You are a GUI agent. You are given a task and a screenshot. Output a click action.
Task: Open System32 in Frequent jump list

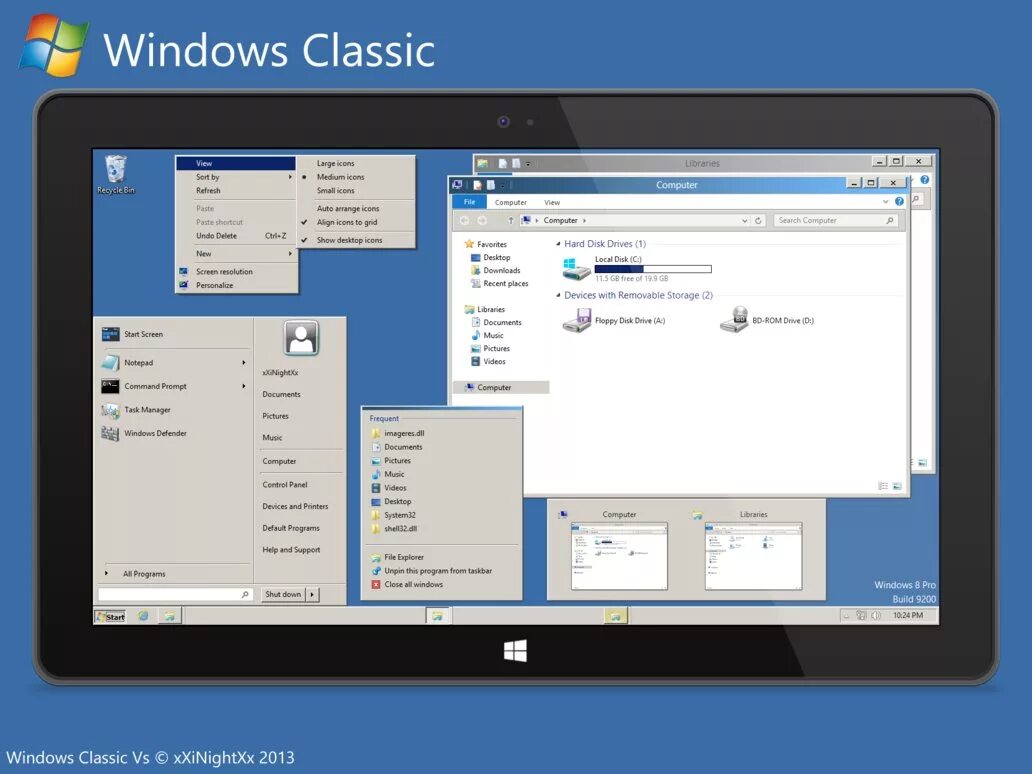click(400, 515)
